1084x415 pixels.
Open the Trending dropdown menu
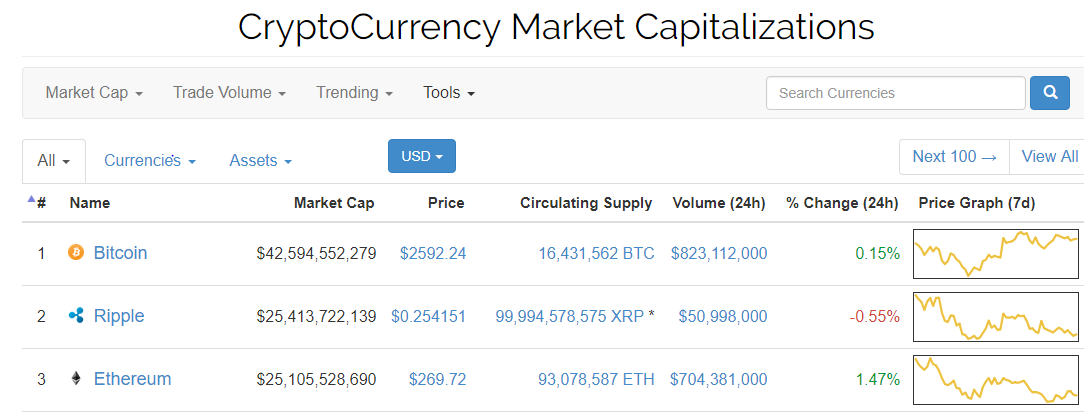(355, 93)
